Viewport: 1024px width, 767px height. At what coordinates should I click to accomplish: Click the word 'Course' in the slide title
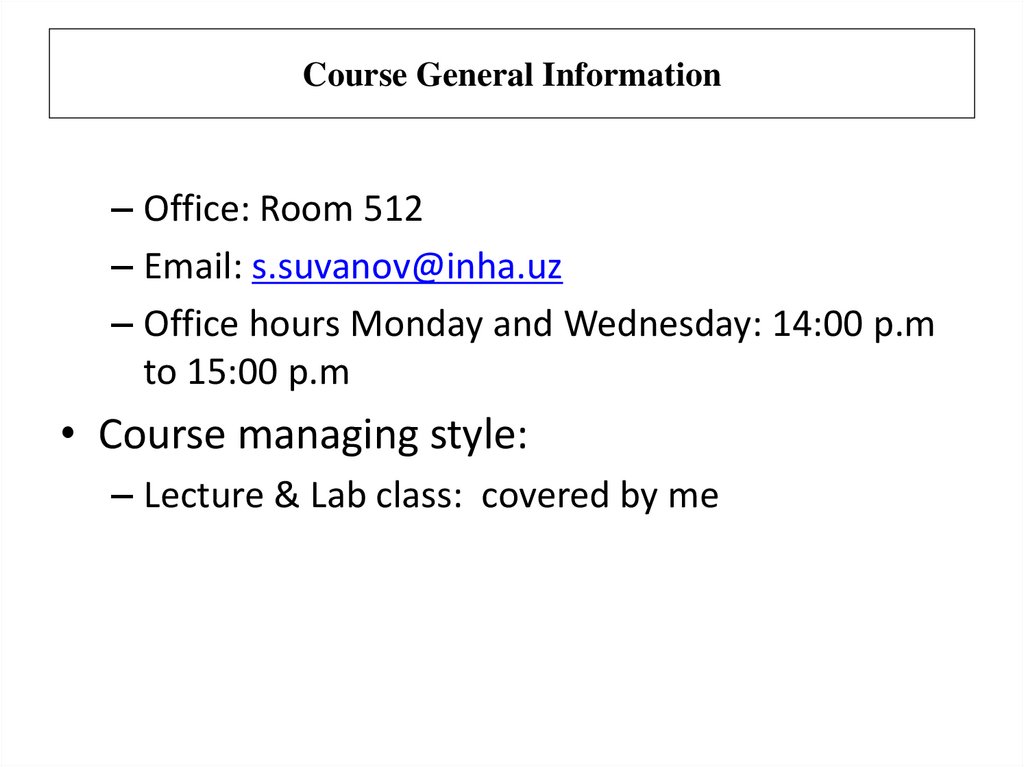coord(354,75)
